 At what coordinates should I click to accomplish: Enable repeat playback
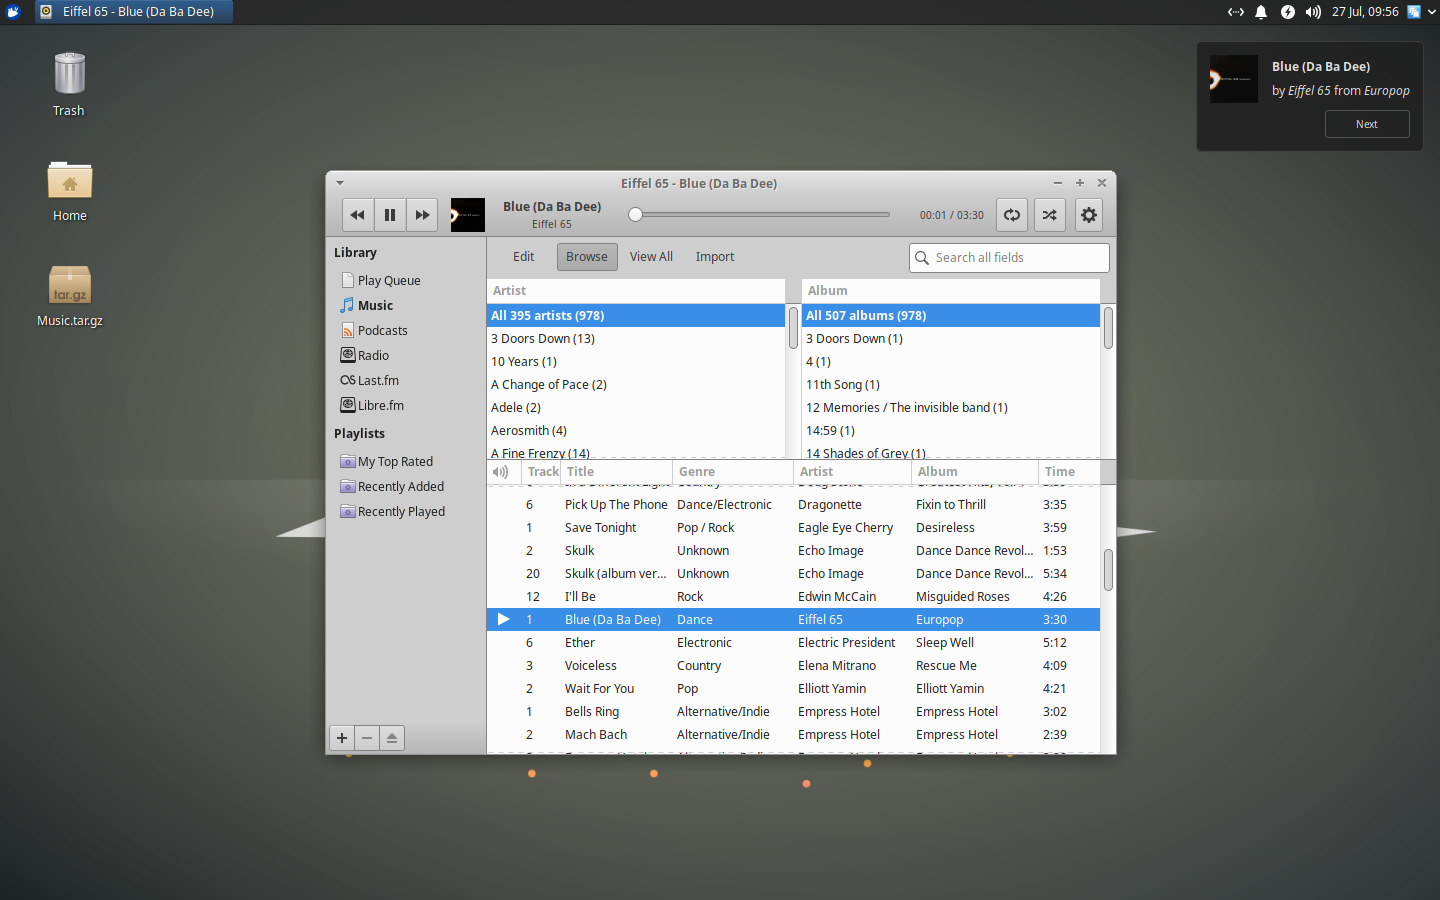[x=1012, y=214]
